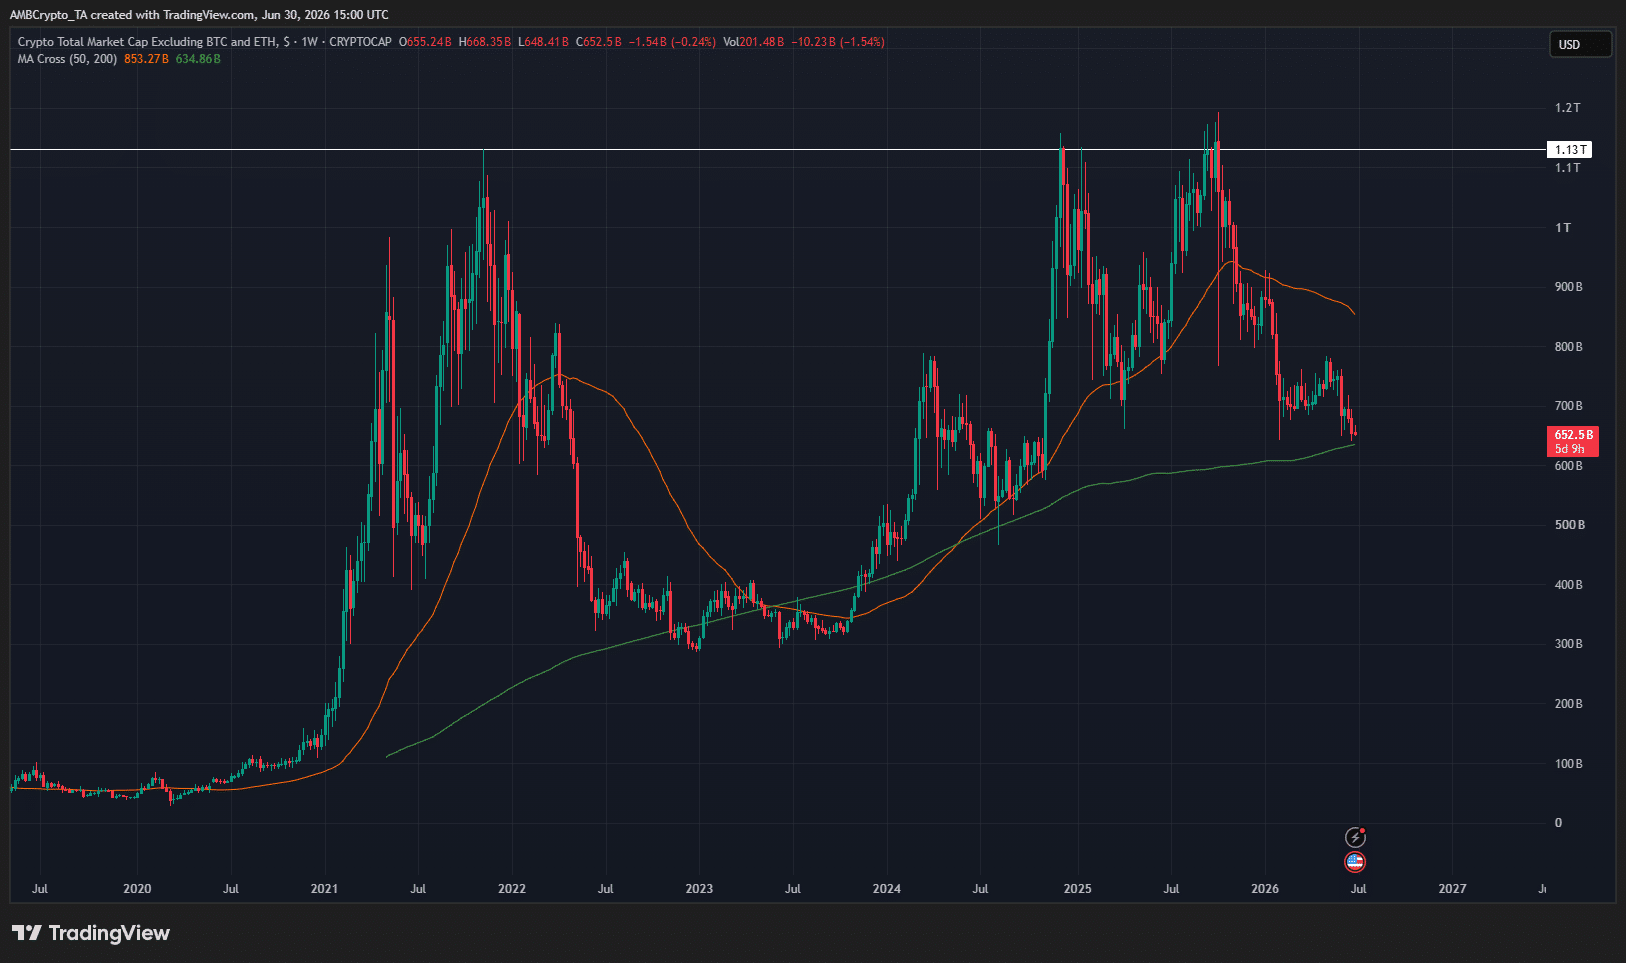Select the 1.13T horizontal line price label
Screen dimensions: 1626x963
[1571, 150]
